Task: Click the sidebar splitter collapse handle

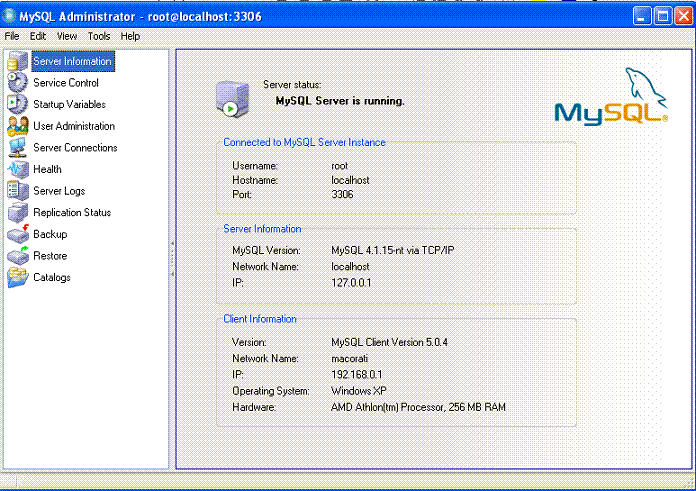Action: click(x=172, y=259)
